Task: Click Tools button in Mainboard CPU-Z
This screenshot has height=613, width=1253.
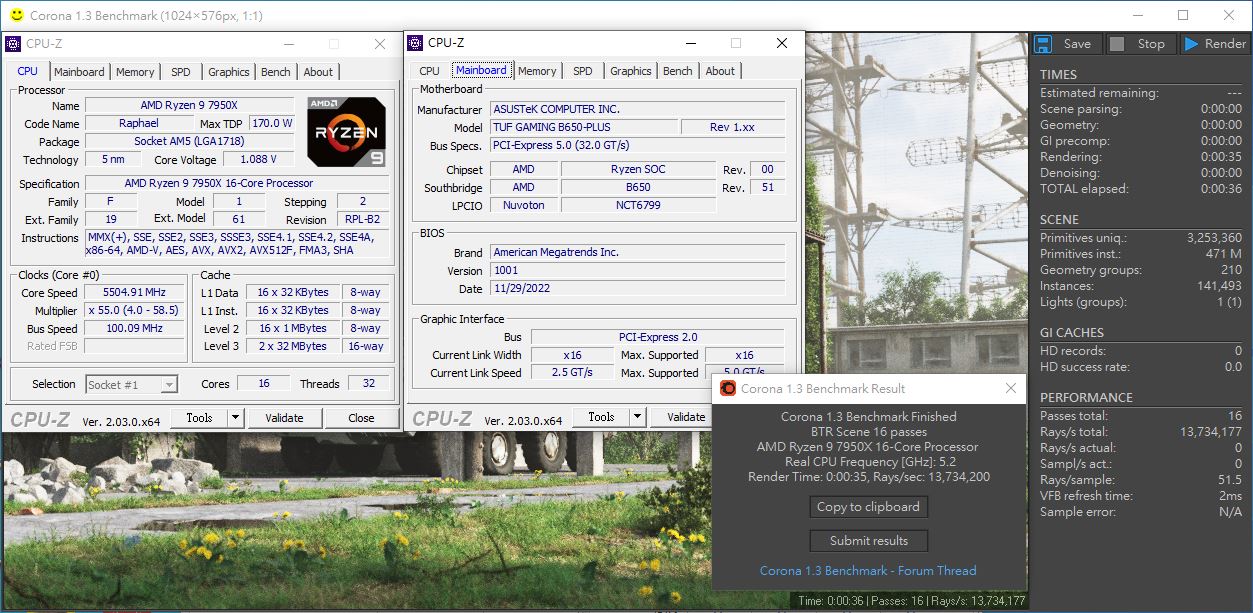Action: click(x=601, y=417)
